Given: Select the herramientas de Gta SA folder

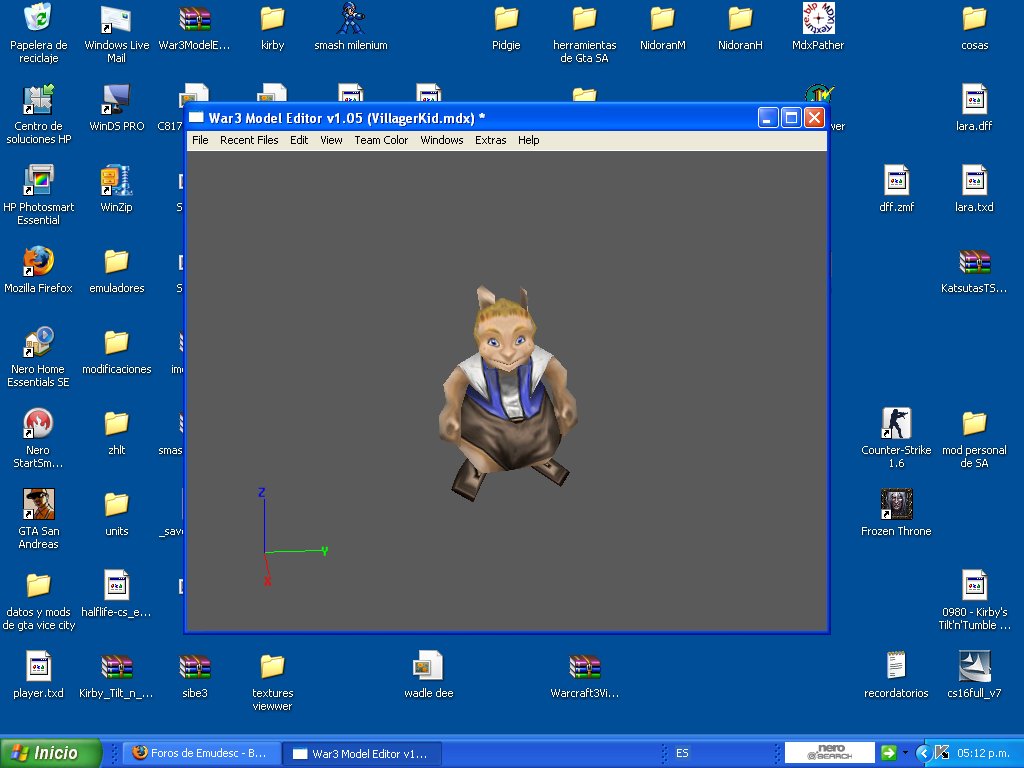Looking at the screenshot, I should point(584,33).
